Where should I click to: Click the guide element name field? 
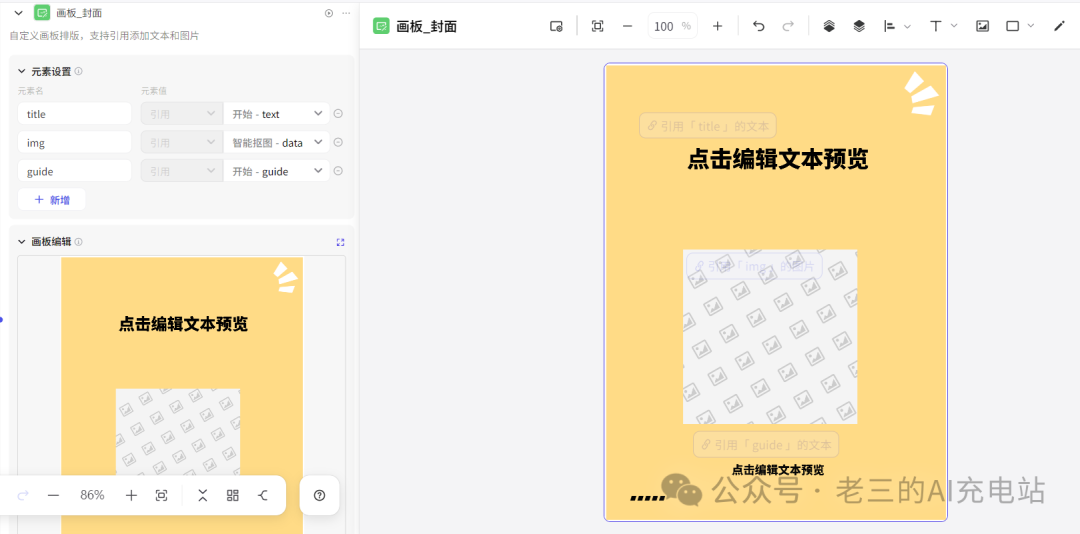tap(75, 171)
